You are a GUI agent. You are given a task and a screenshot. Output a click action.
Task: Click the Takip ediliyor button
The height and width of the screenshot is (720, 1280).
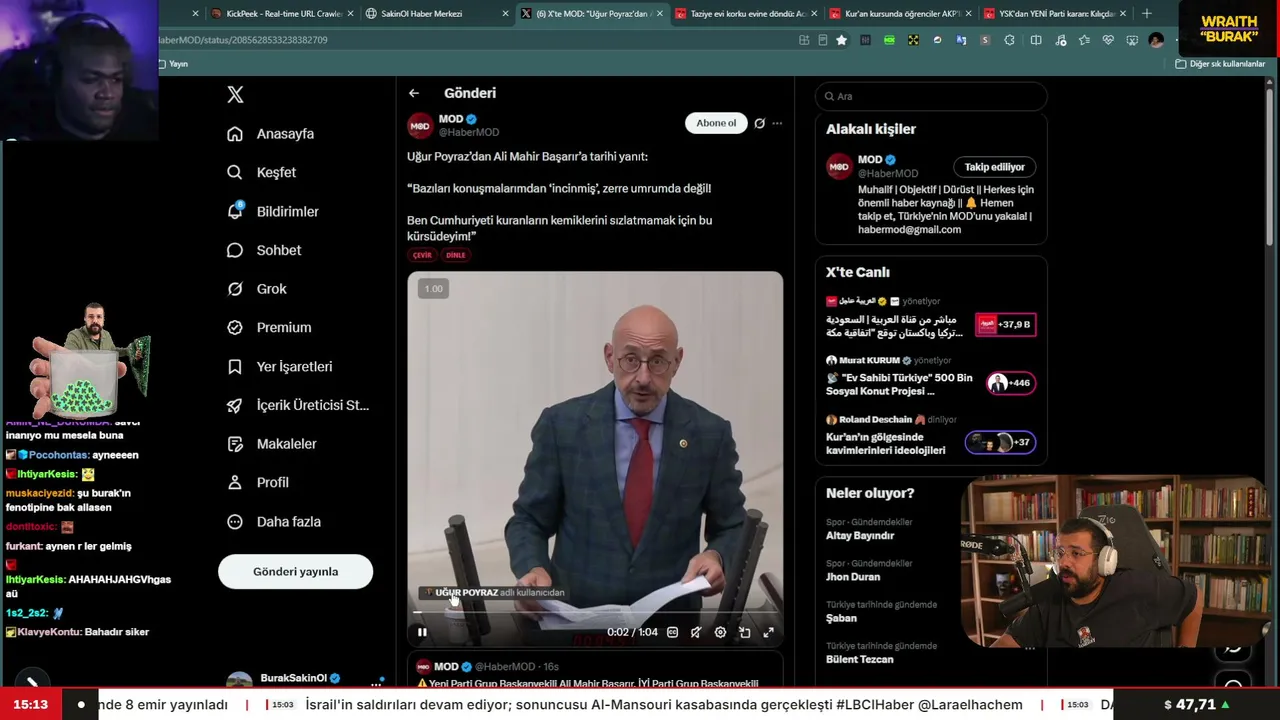(x=994, y=167)
